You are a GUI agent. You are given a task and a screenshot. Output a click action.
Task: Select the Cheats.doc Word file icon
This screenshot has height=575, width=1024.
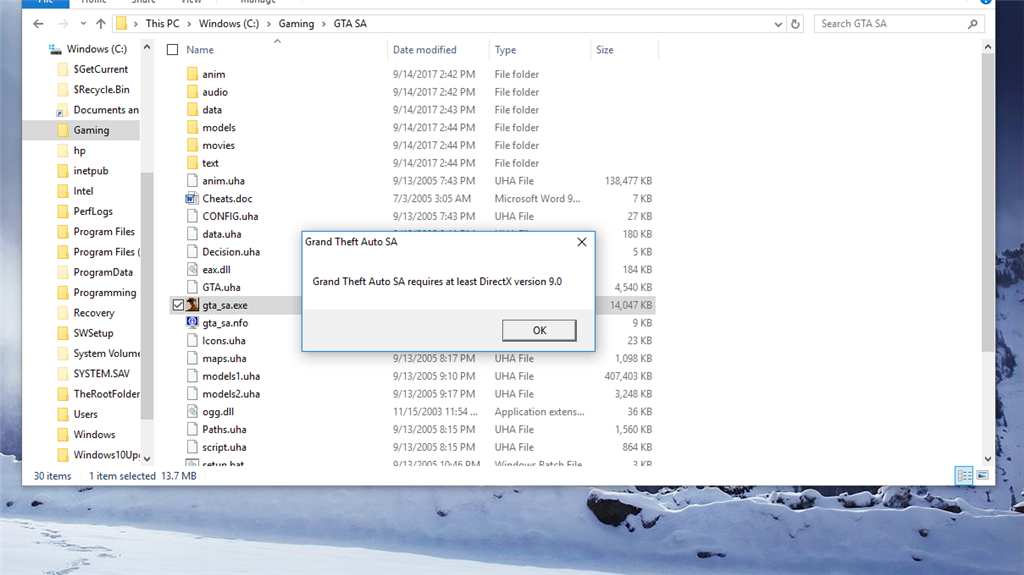click(192, 198)
